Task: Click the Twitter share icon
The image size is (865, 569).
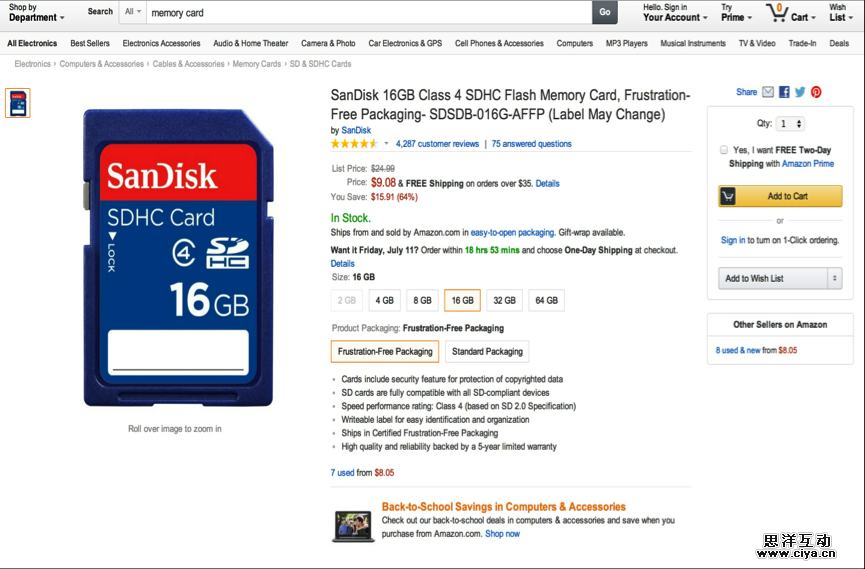Action: [x=800, y=92]
